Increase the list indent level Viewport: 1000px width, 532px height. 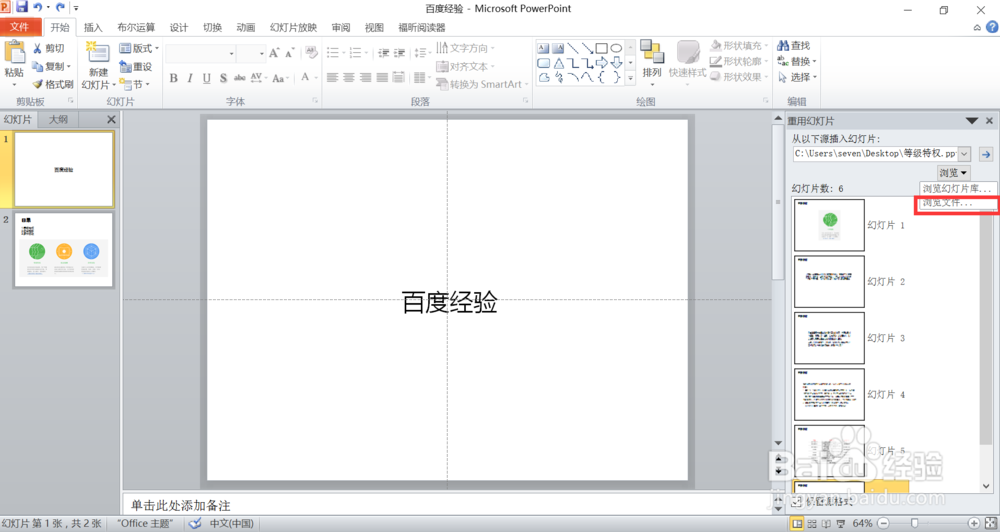(x=399, y=53)
